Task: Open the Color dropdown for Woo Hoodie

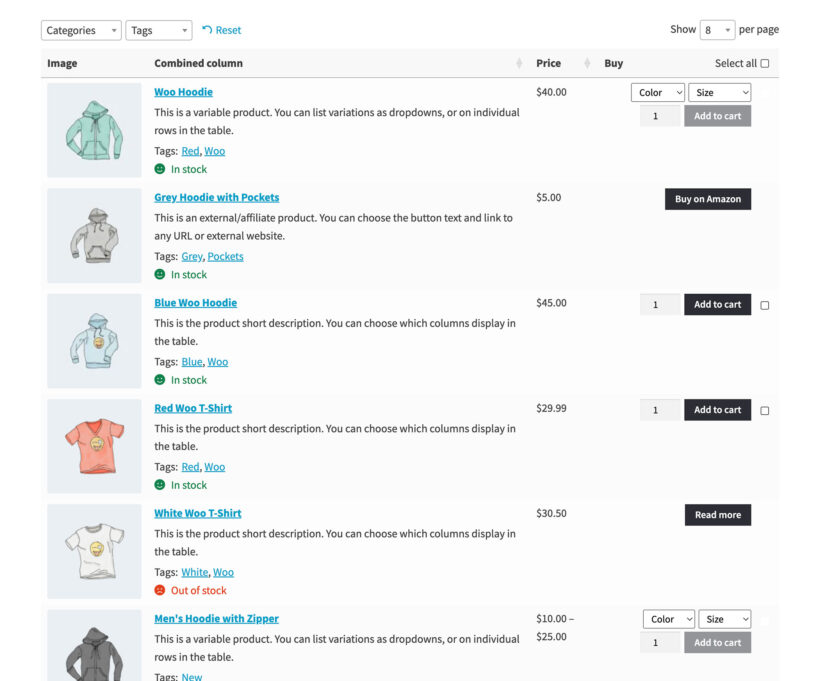Action: tap(657, 92)
